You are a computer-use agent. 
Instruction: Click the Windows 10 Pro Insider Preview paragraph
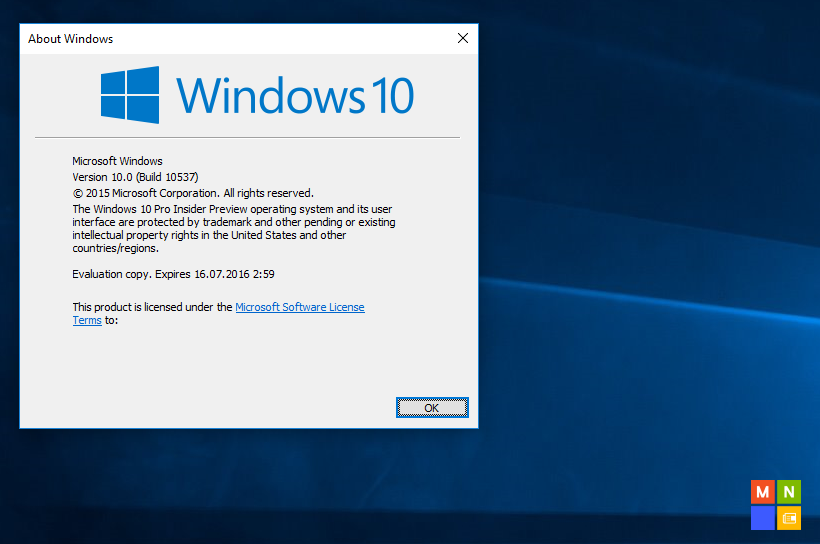coord(234,229)
